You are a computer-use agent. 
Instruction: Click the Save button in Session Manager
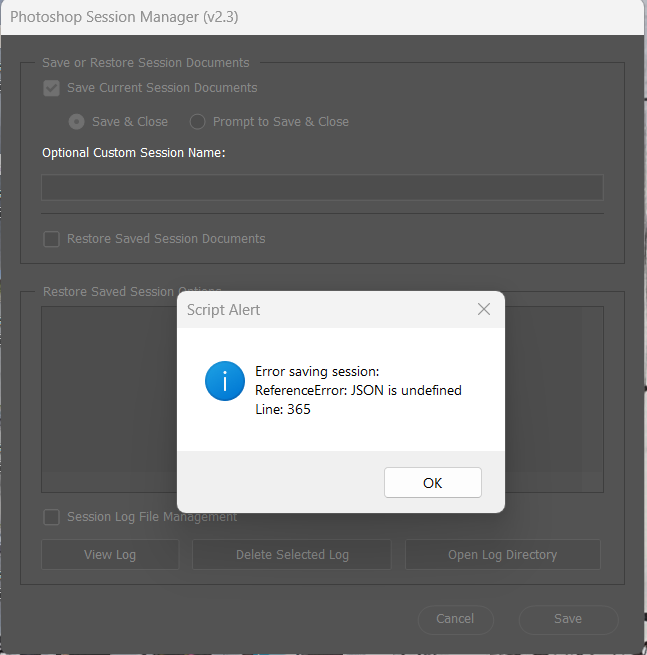pos(568,619)
